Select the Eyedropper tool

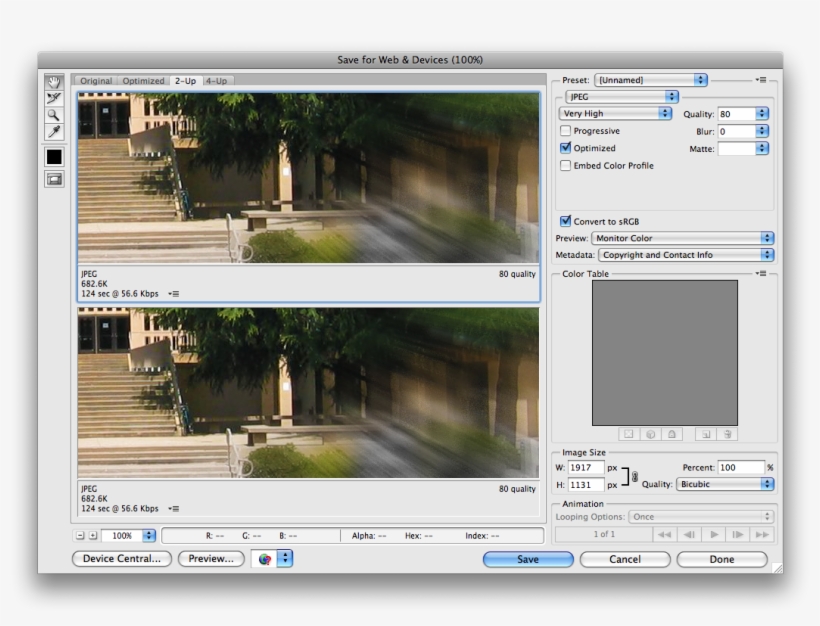click(x=54, y=132)
